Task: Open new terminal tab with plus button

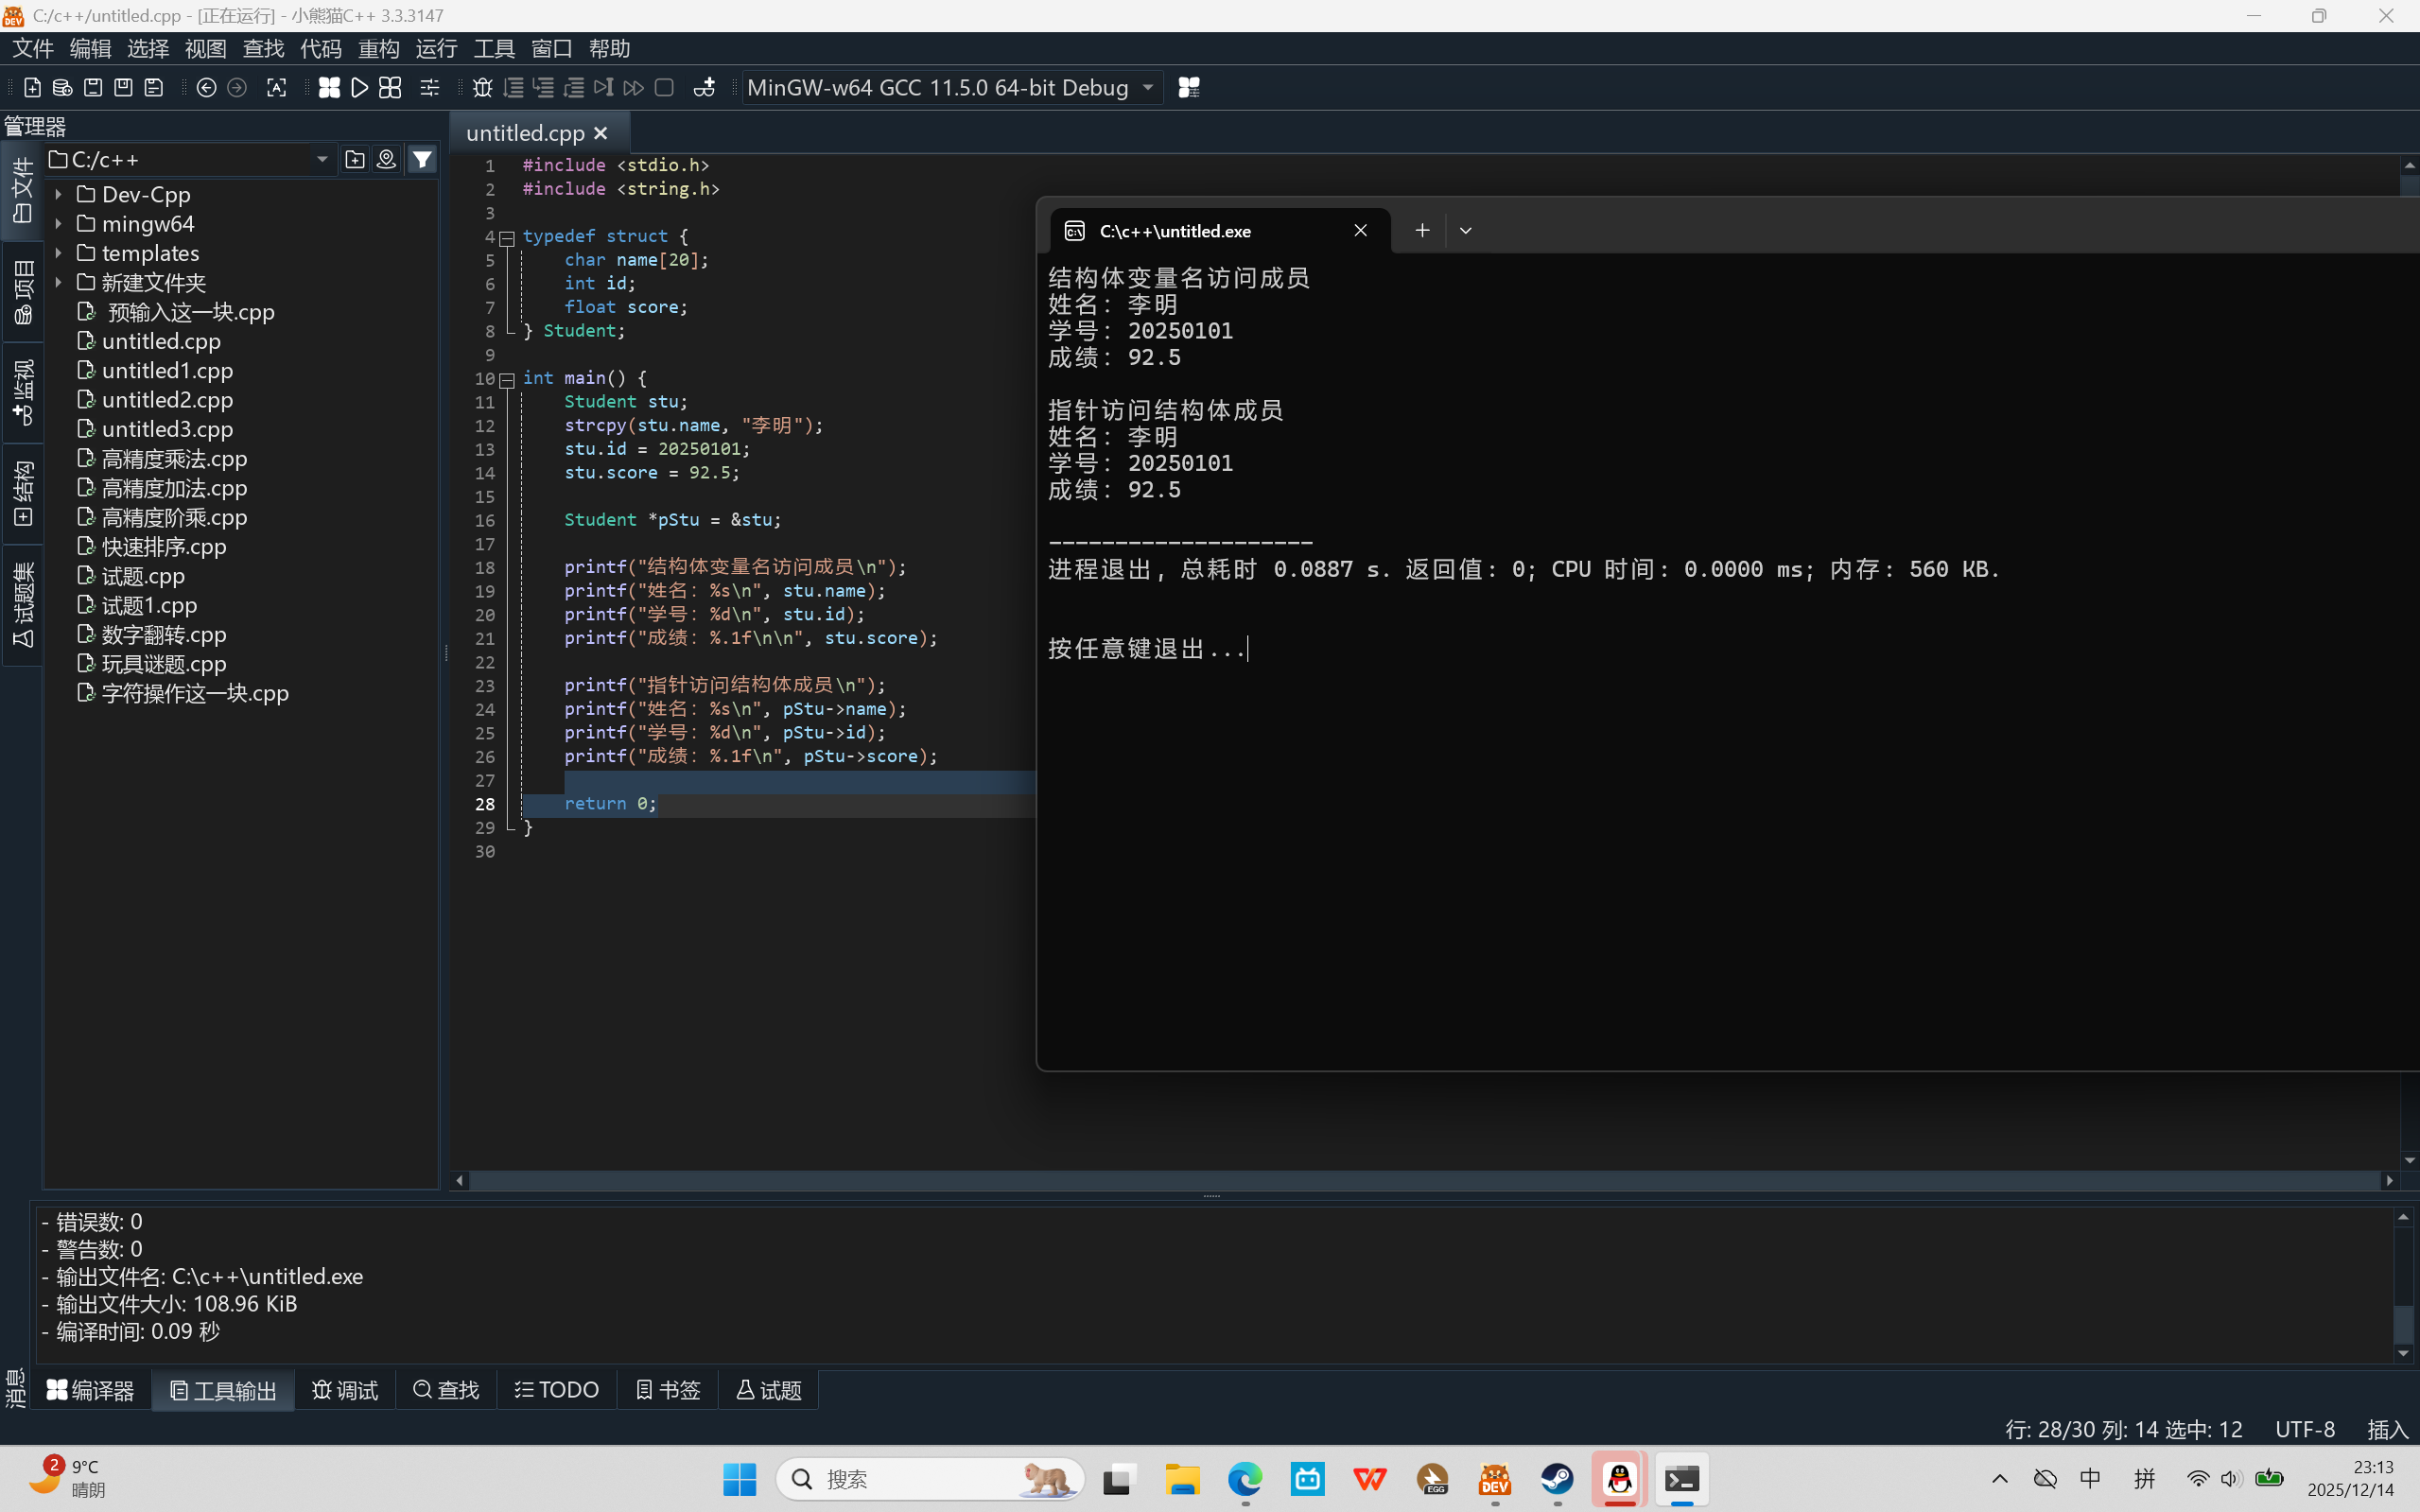Action: [1422, 231]
